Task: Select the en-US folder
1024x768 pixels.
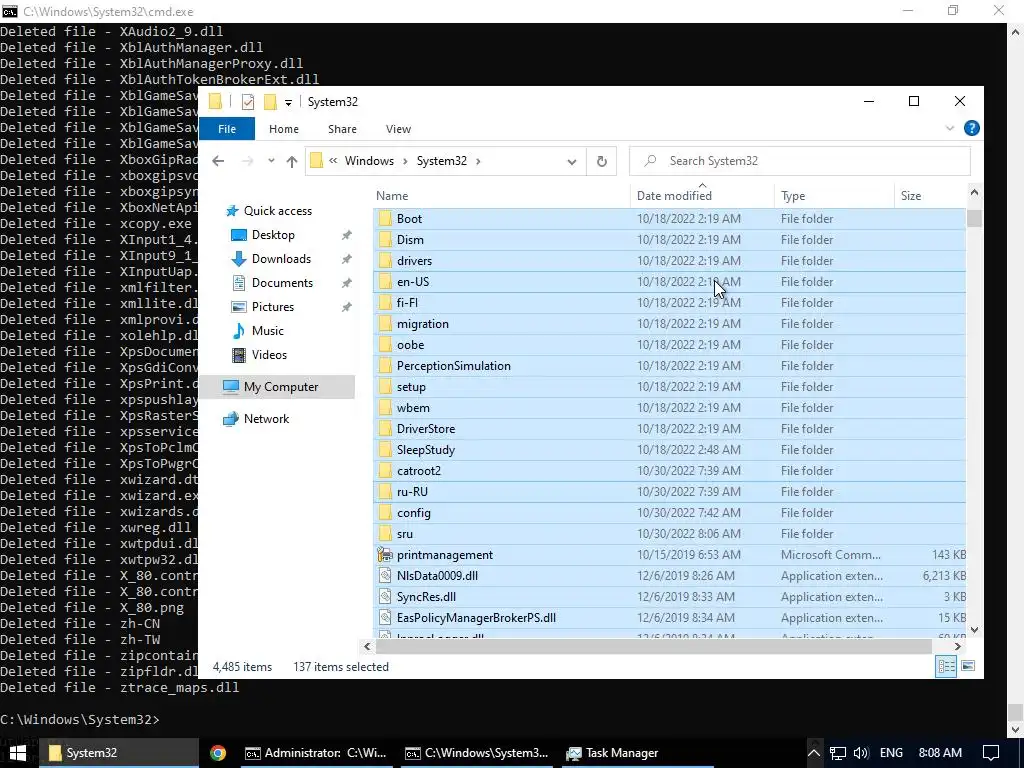Action: pyautogui.click(x=669, y=282)
